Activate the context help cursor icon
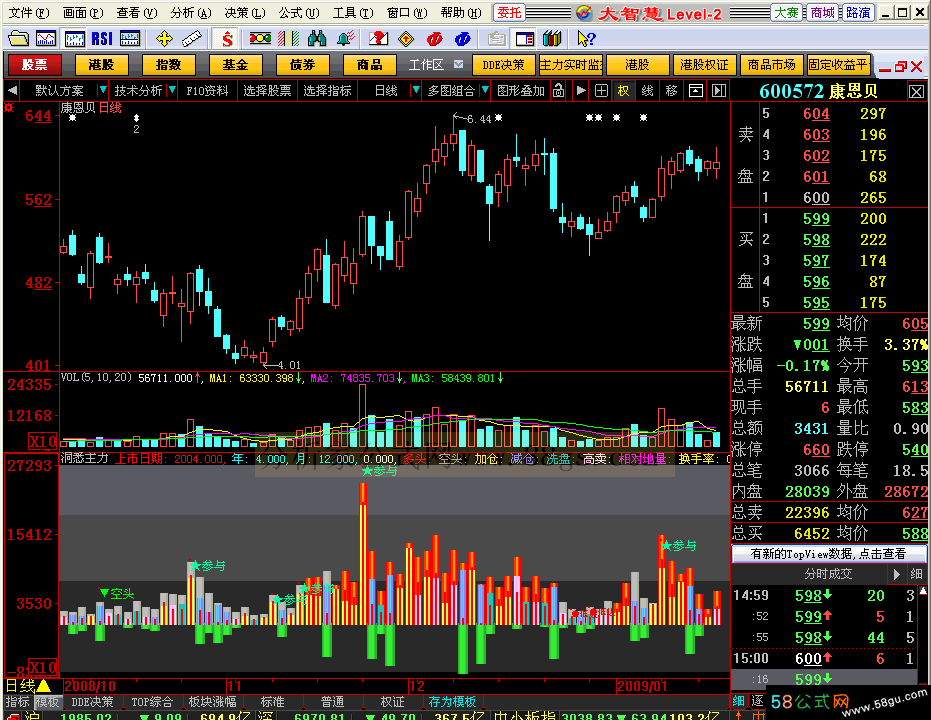The width and height of the screenshot is (931, 720). point(586,39)
